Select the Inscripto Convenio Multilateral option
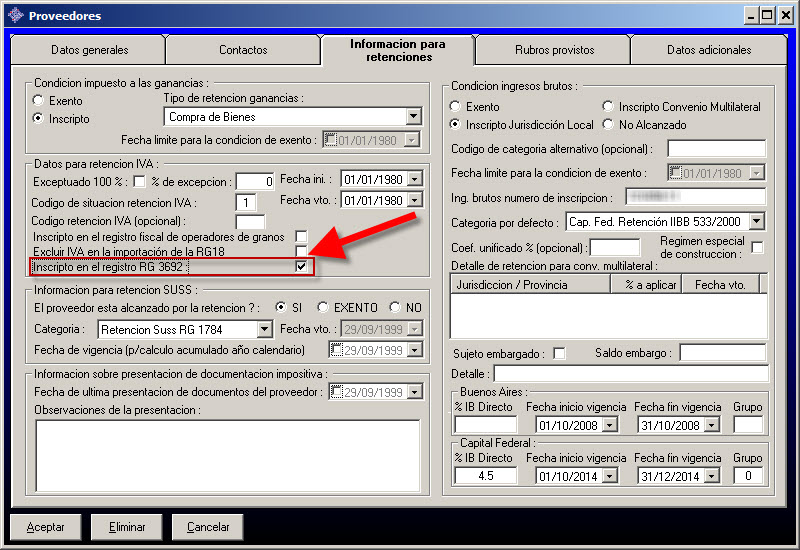This screenshot has width=800, height=550. pyautogui.click(x=609, y=107)
